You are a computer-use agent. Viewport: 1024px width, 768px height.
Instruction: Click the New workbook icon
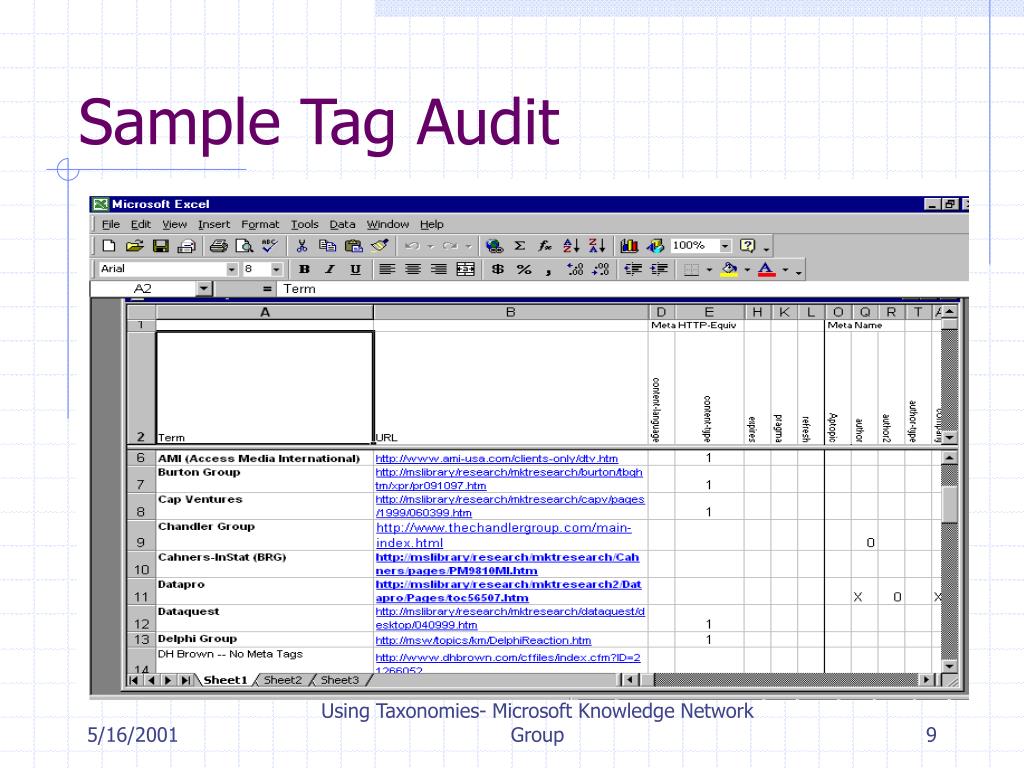(108, 246)
